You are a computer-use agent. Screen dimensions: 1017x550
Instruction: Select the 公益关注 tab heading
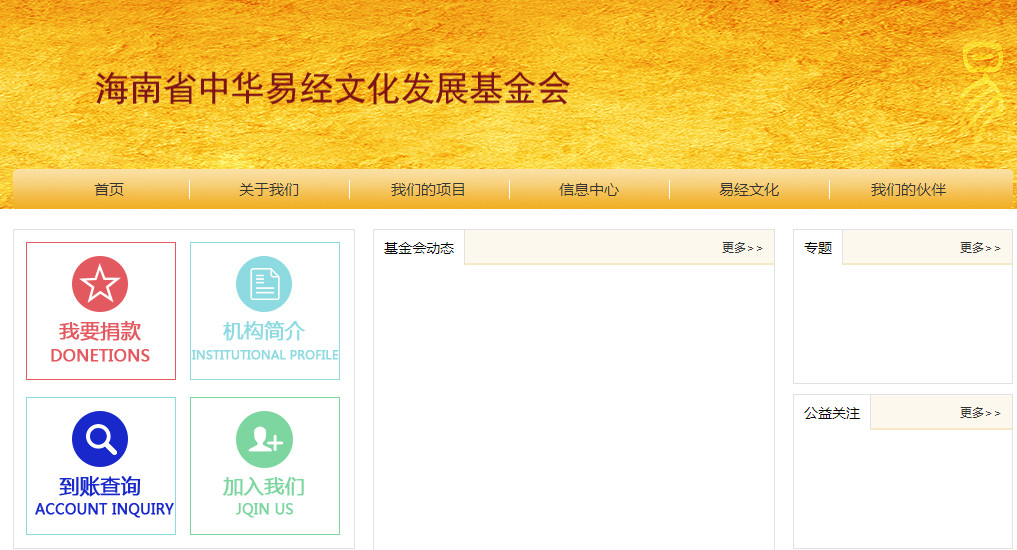click(832, 413)
